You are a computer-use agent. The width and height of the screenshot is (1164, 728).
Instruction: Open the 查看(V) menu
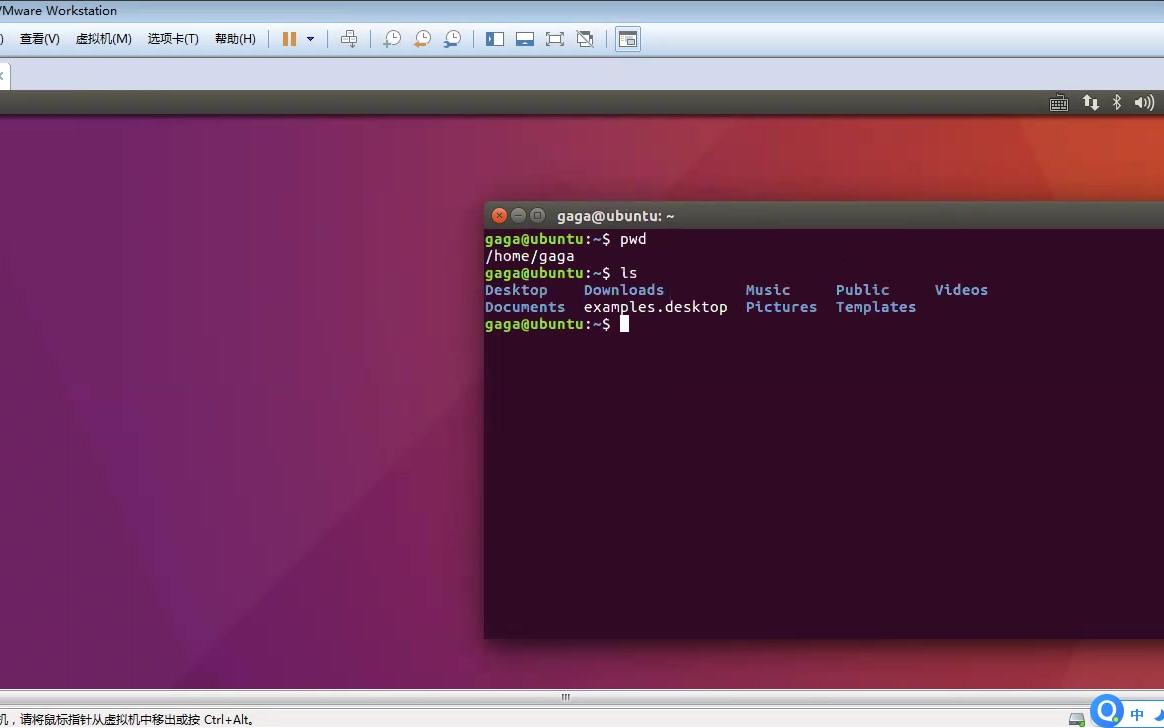pos(39,38)
